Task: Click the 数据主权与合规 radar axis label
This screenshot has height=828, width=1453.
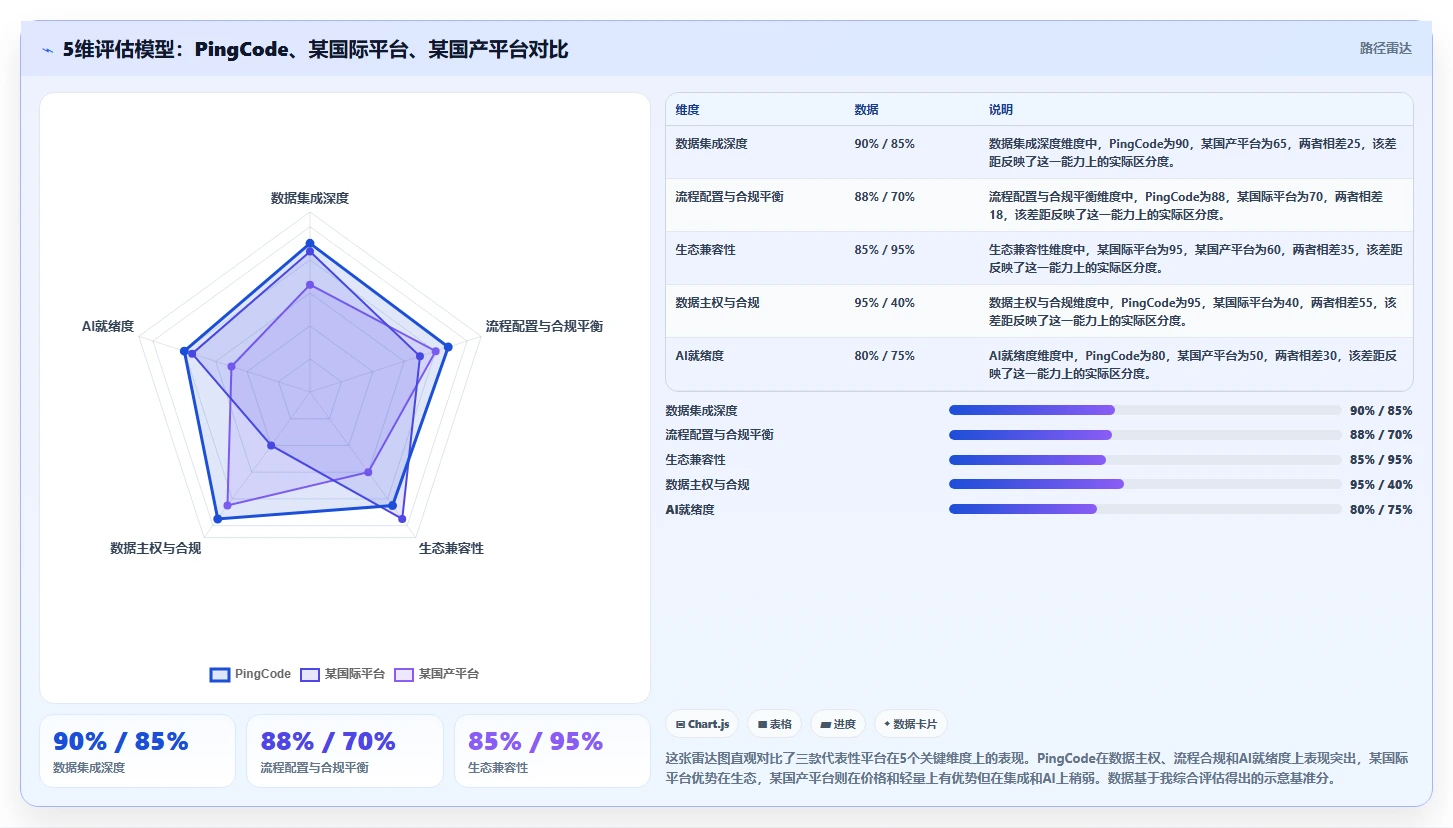Action: (155, 549)
